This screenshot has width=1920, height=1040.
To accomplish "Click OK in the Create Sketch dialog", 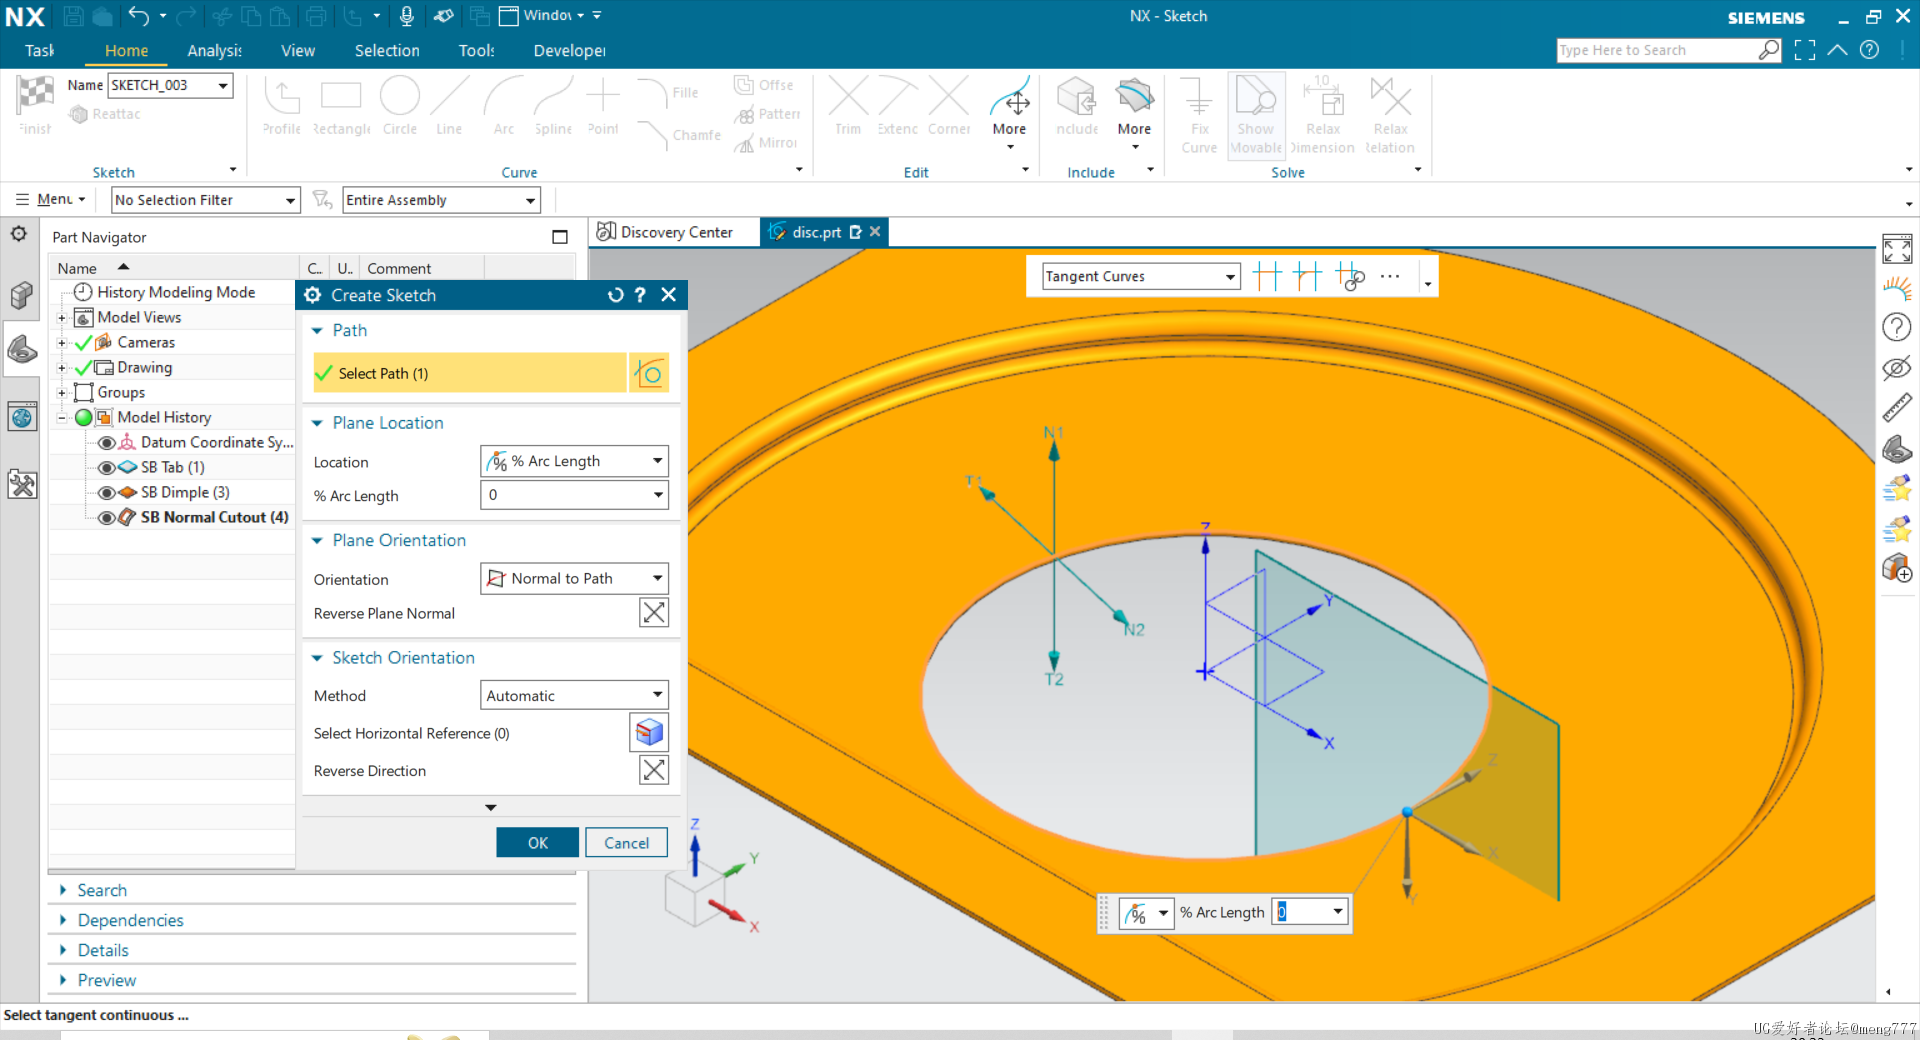I will point(537,843).
